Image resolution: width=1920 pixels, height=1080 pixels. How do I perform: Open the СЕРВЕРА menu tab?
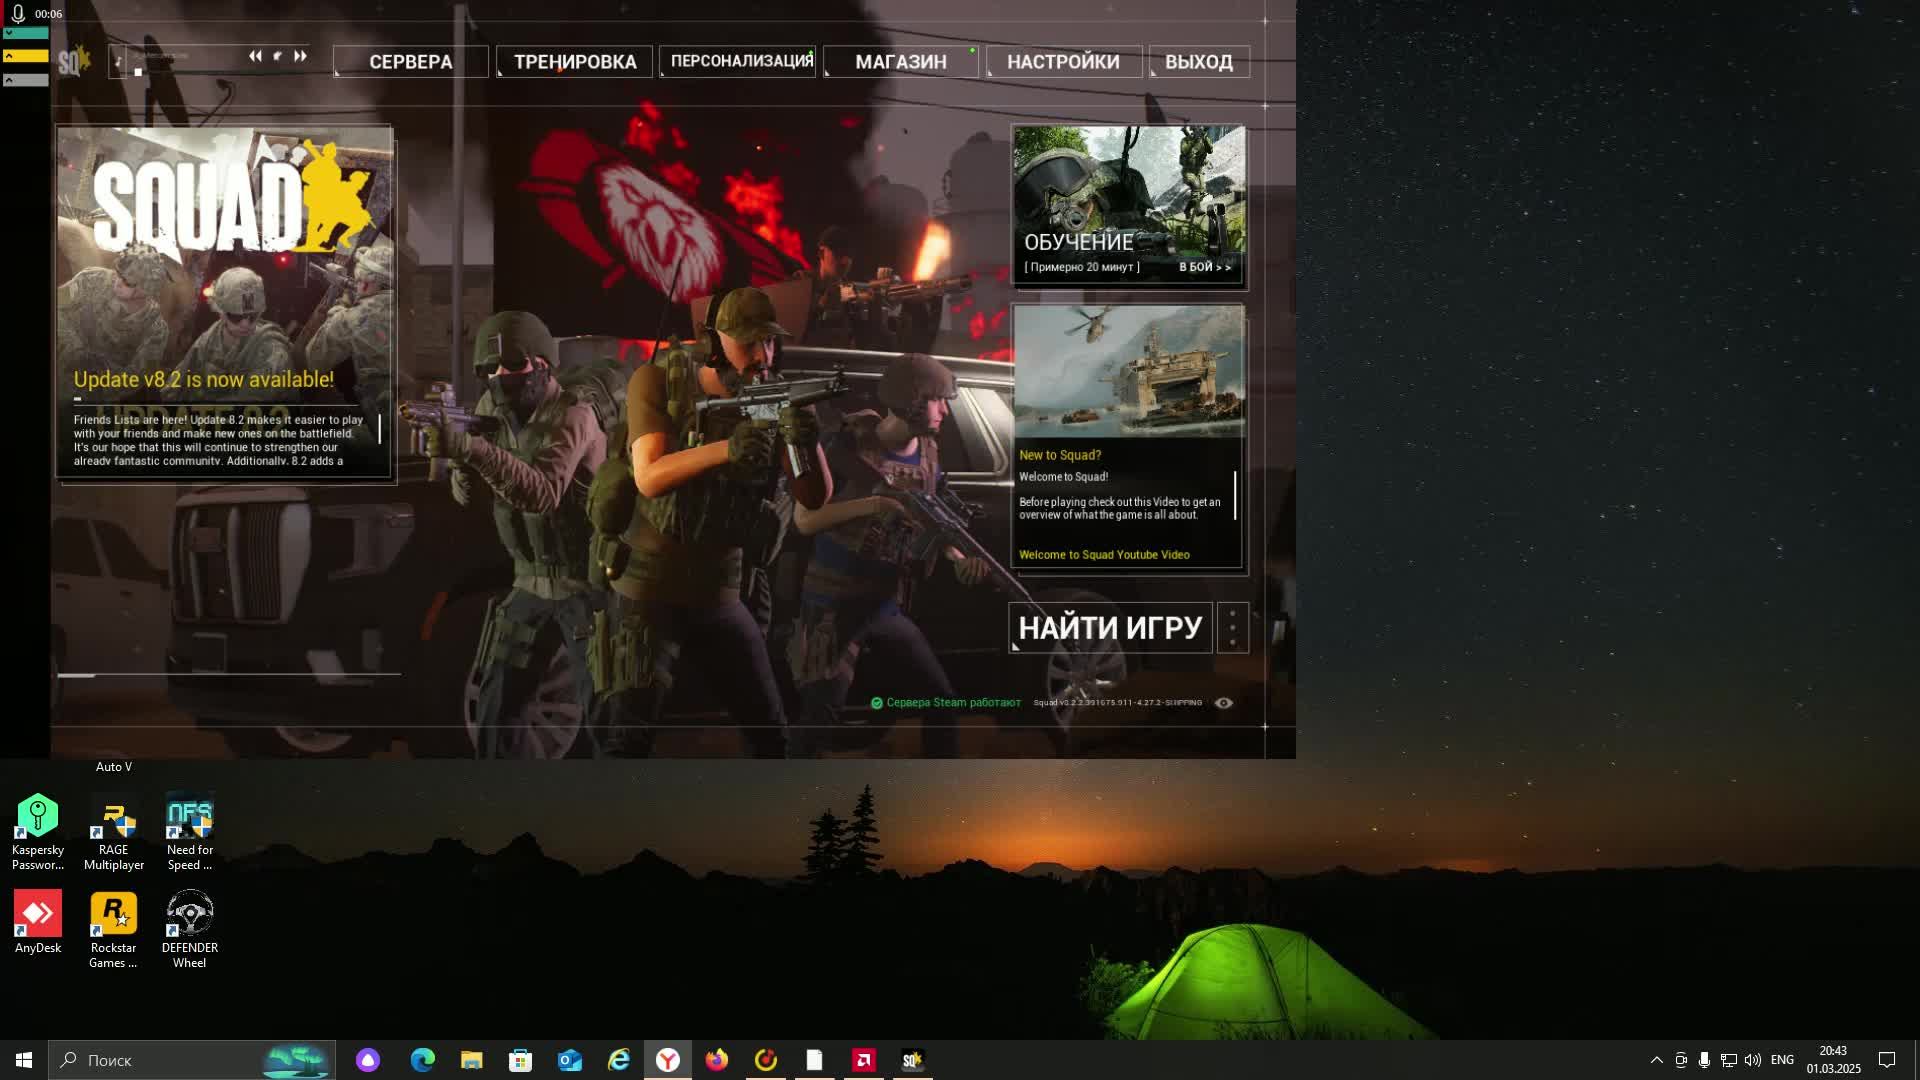click(410, 62)
